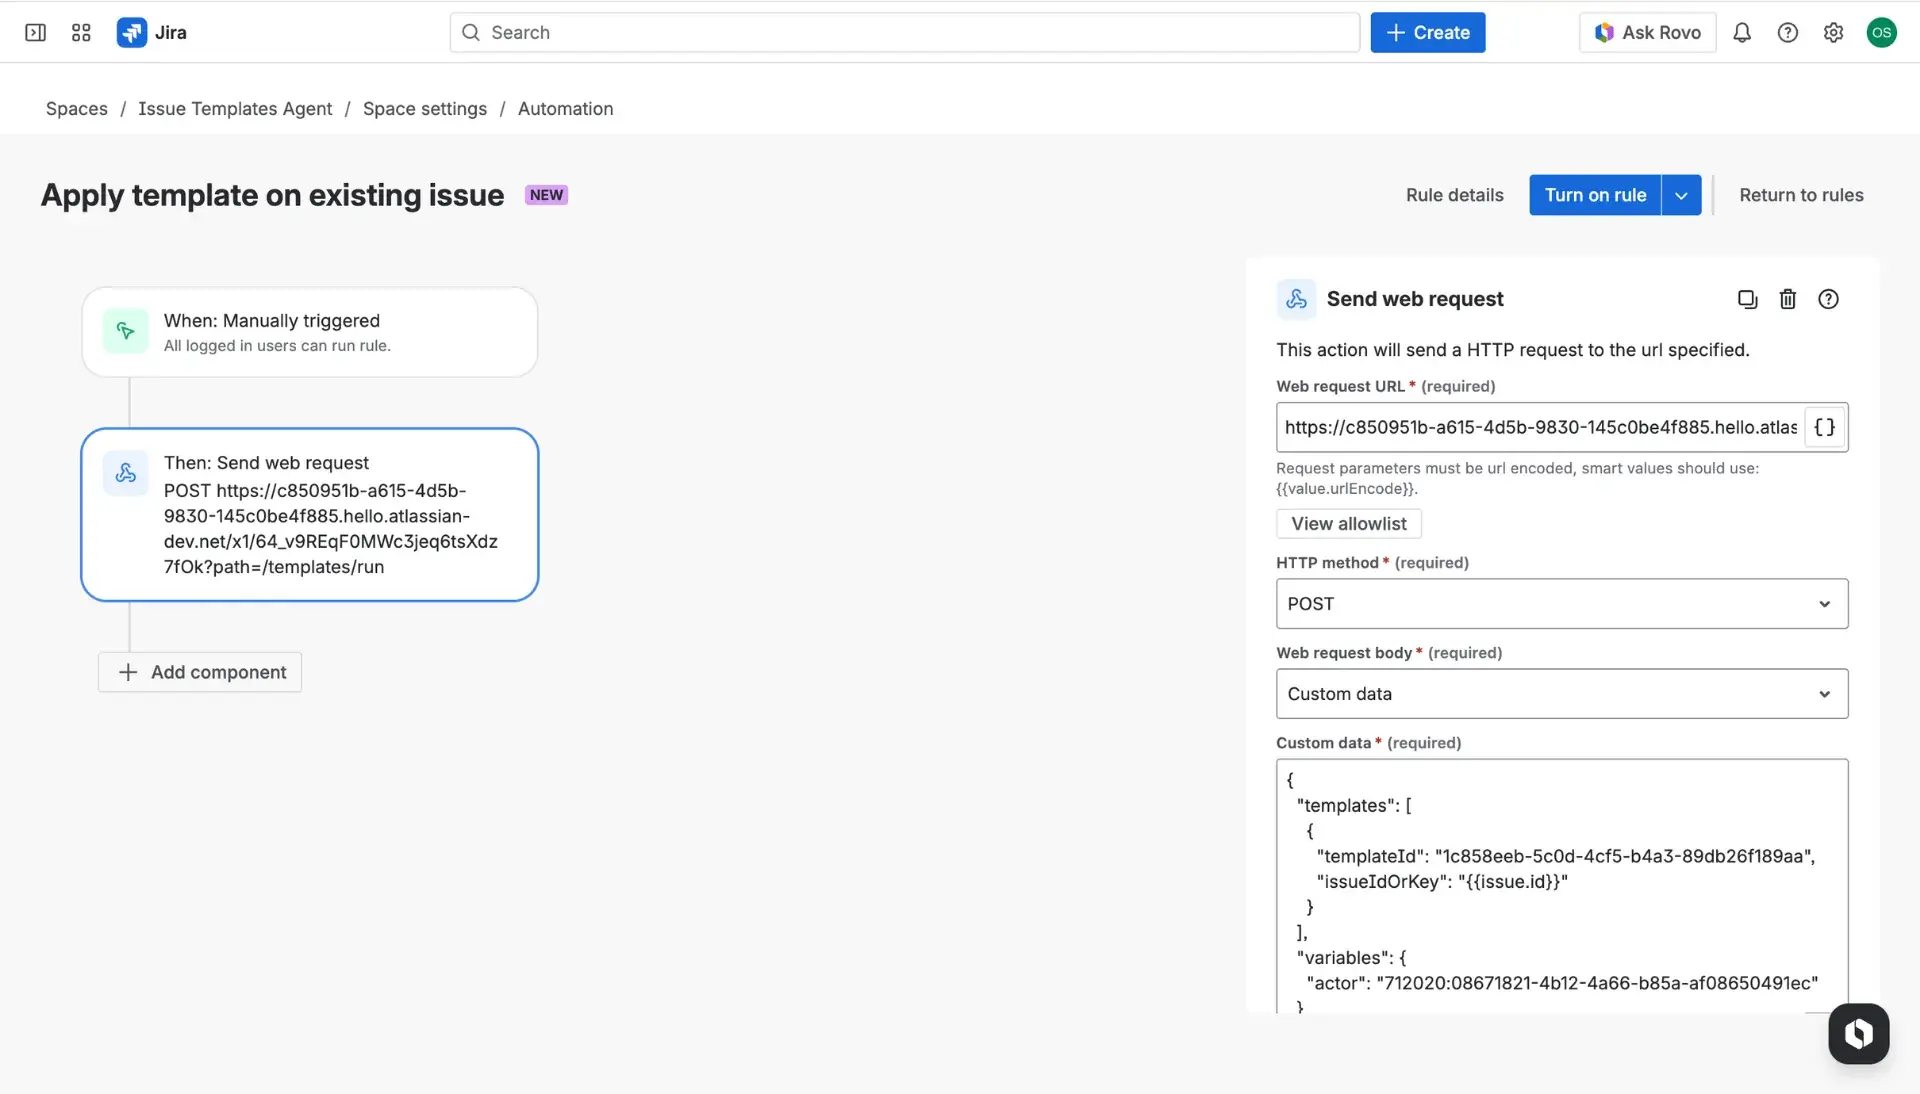This screenshot has height=1094, width=1920.
Task: Duplicate the Send web request action
Action: (1746, 299)
